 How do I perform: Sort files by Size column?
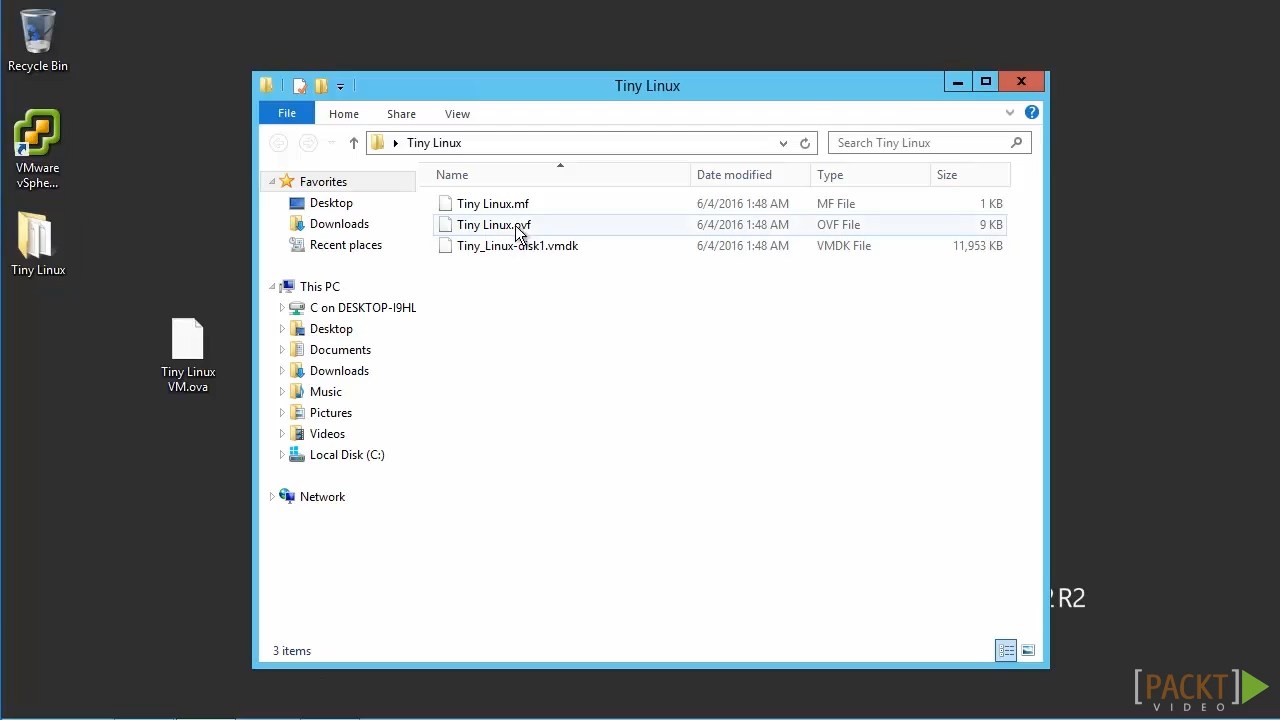(970, 175)
